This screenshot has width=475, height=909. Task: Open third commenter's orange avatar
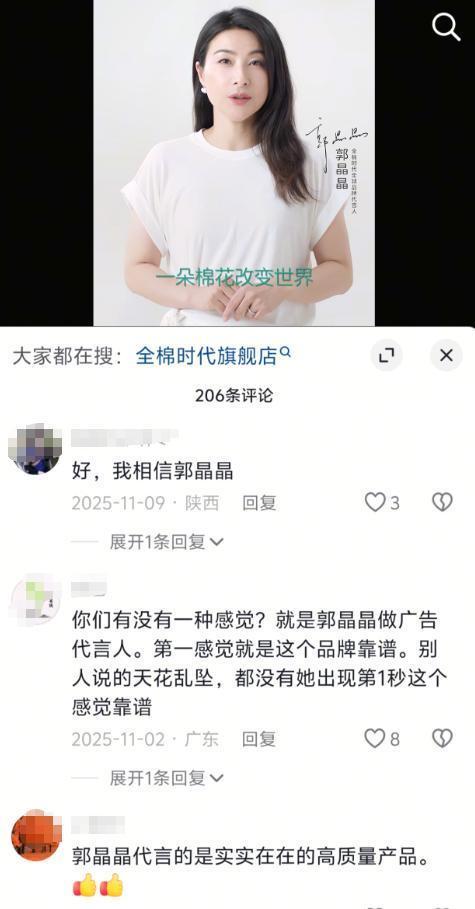tap(36, 835)
